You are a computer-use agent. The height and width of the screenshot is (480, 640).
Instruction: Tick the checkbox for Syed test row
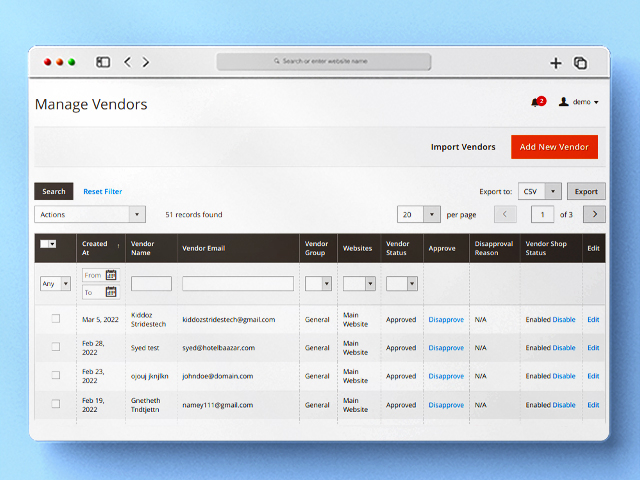[56, 348]
